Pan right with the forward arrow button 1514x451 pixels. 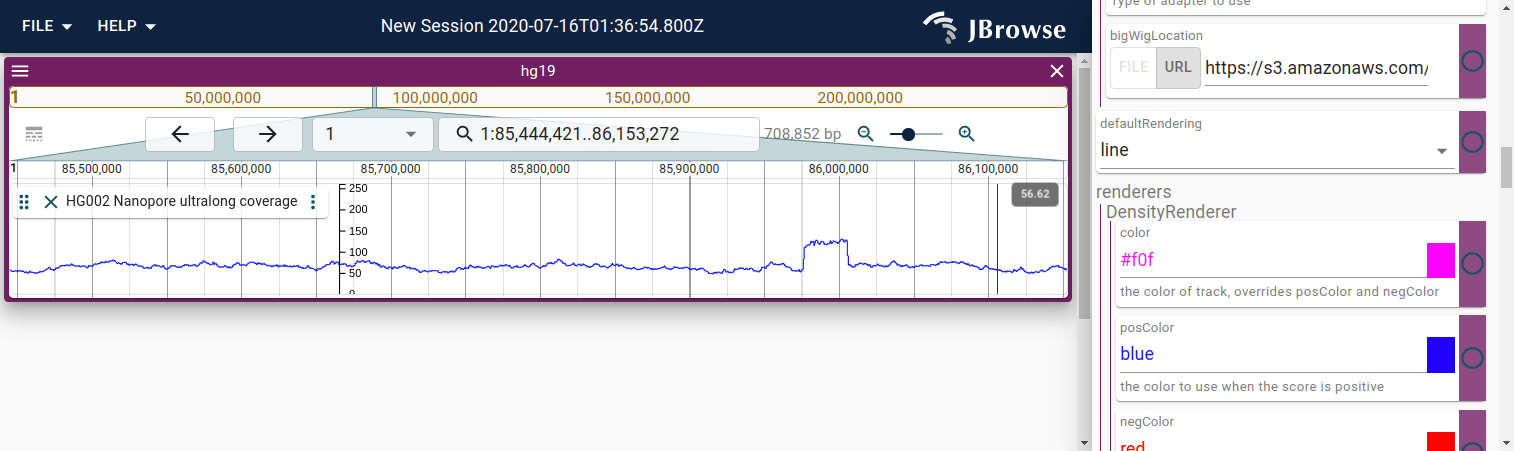coord(267,134)
